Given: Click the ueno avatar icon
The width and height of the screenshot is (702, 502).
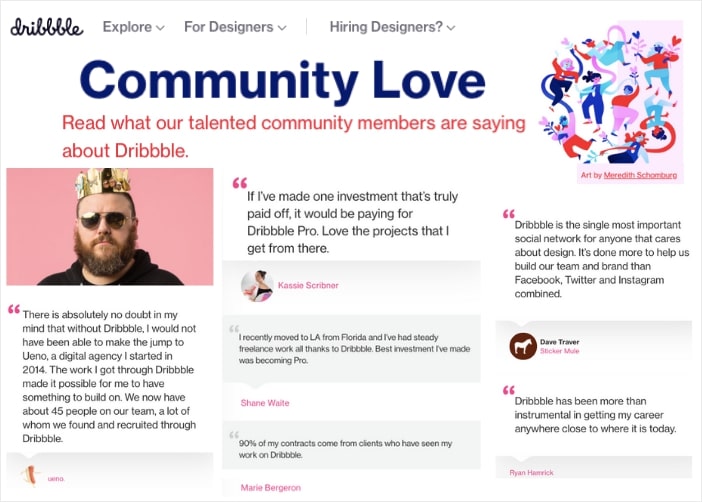Looking at the screenshot, I should (30, 476).
